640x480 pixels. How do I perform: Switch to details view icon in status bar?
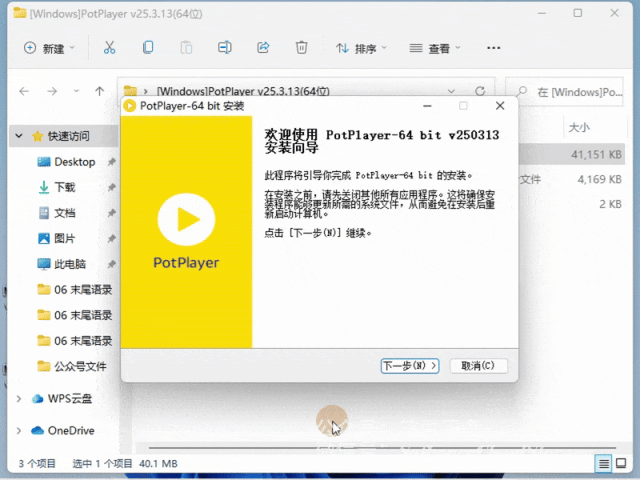coord(604,463)
